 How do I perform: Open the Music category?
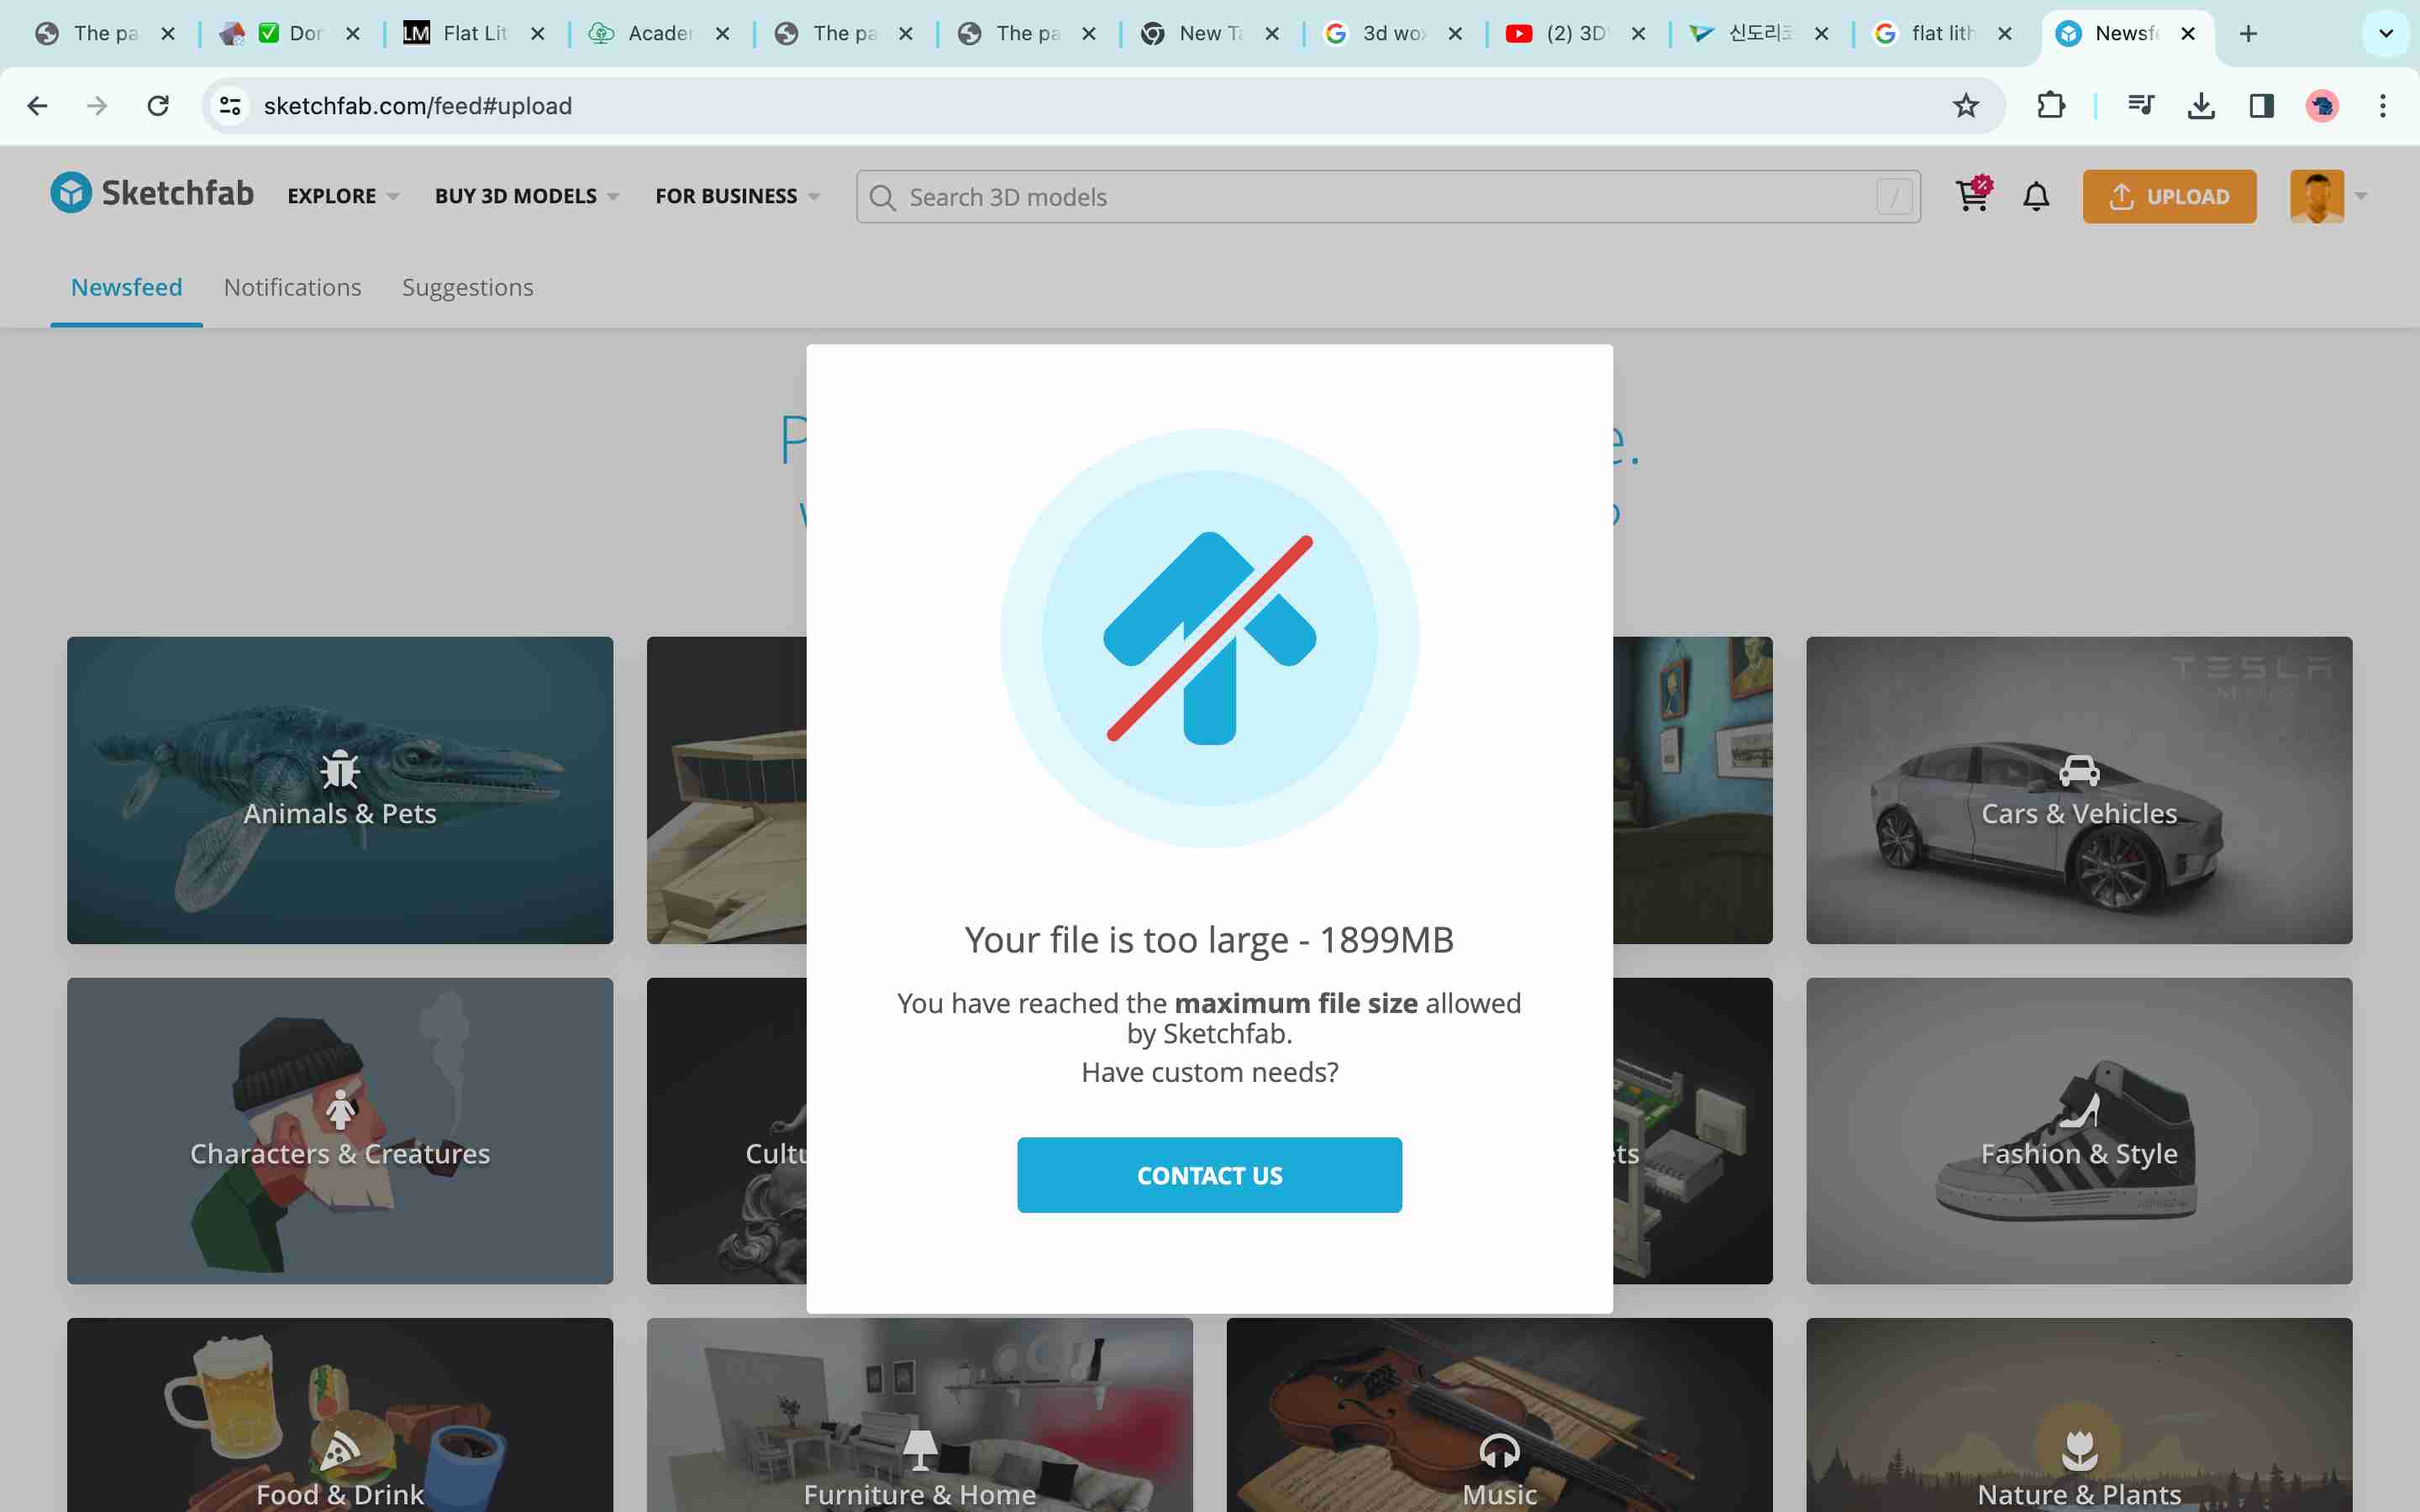tap(1499, 1415)
